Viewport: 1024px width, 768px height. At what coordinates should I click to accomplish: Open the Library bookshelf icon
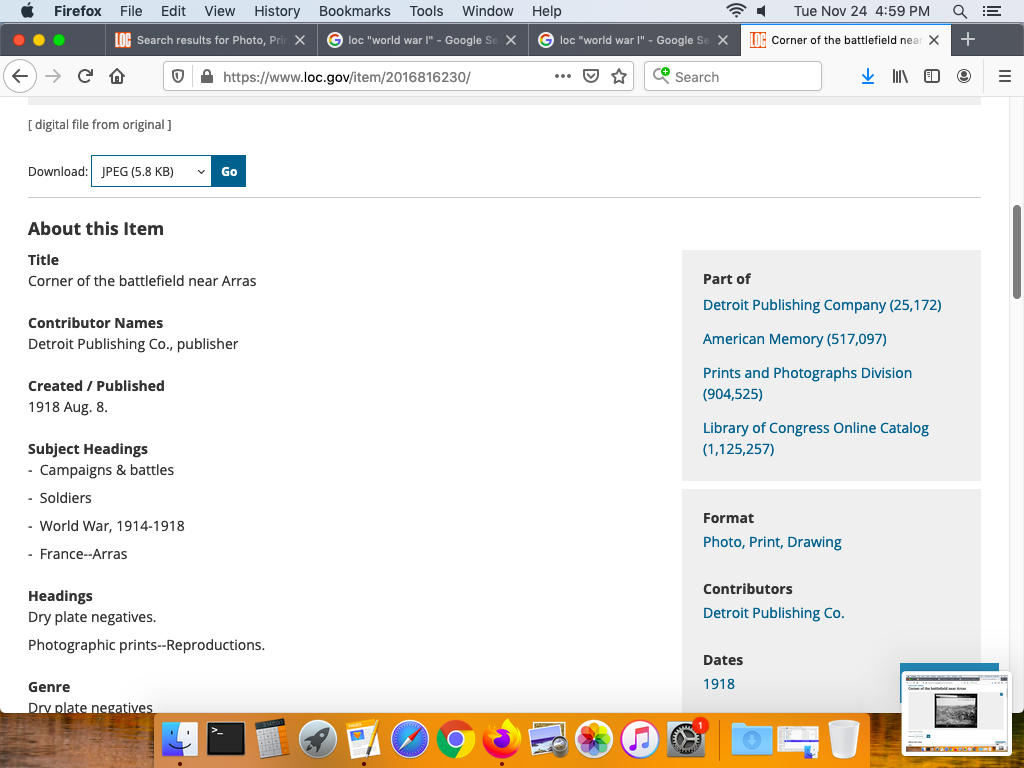pos(900,77)
